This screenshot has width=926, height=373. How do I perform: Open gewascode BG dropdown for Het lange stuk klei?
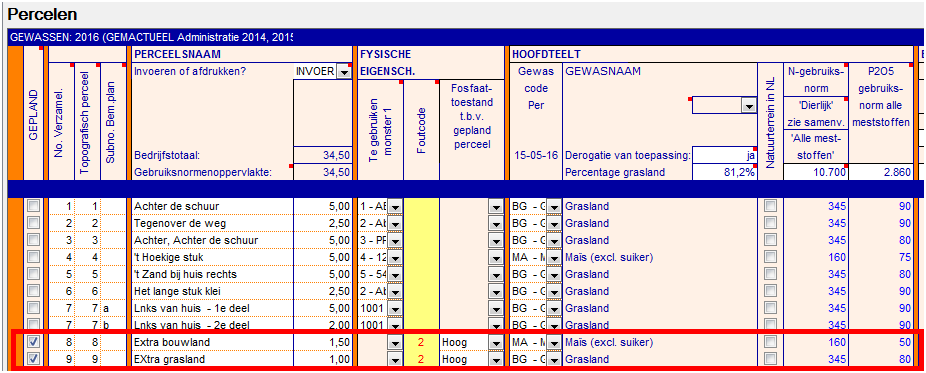(553, 292)
